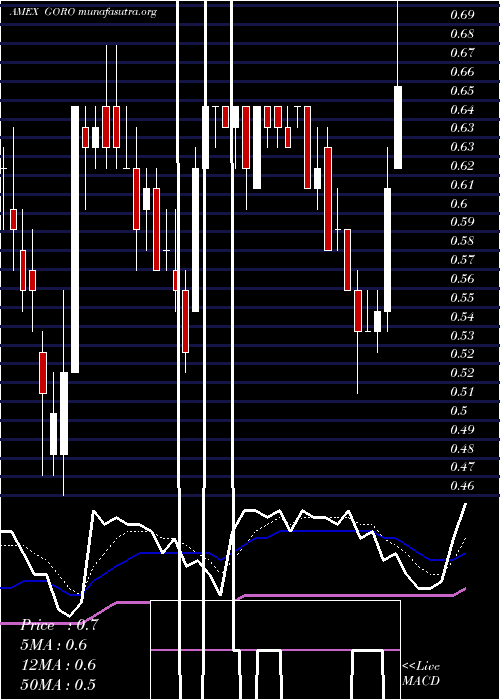Click the 0.58 price axis label
The width and height of the screenshot is (500, 700).
[462, 241]
